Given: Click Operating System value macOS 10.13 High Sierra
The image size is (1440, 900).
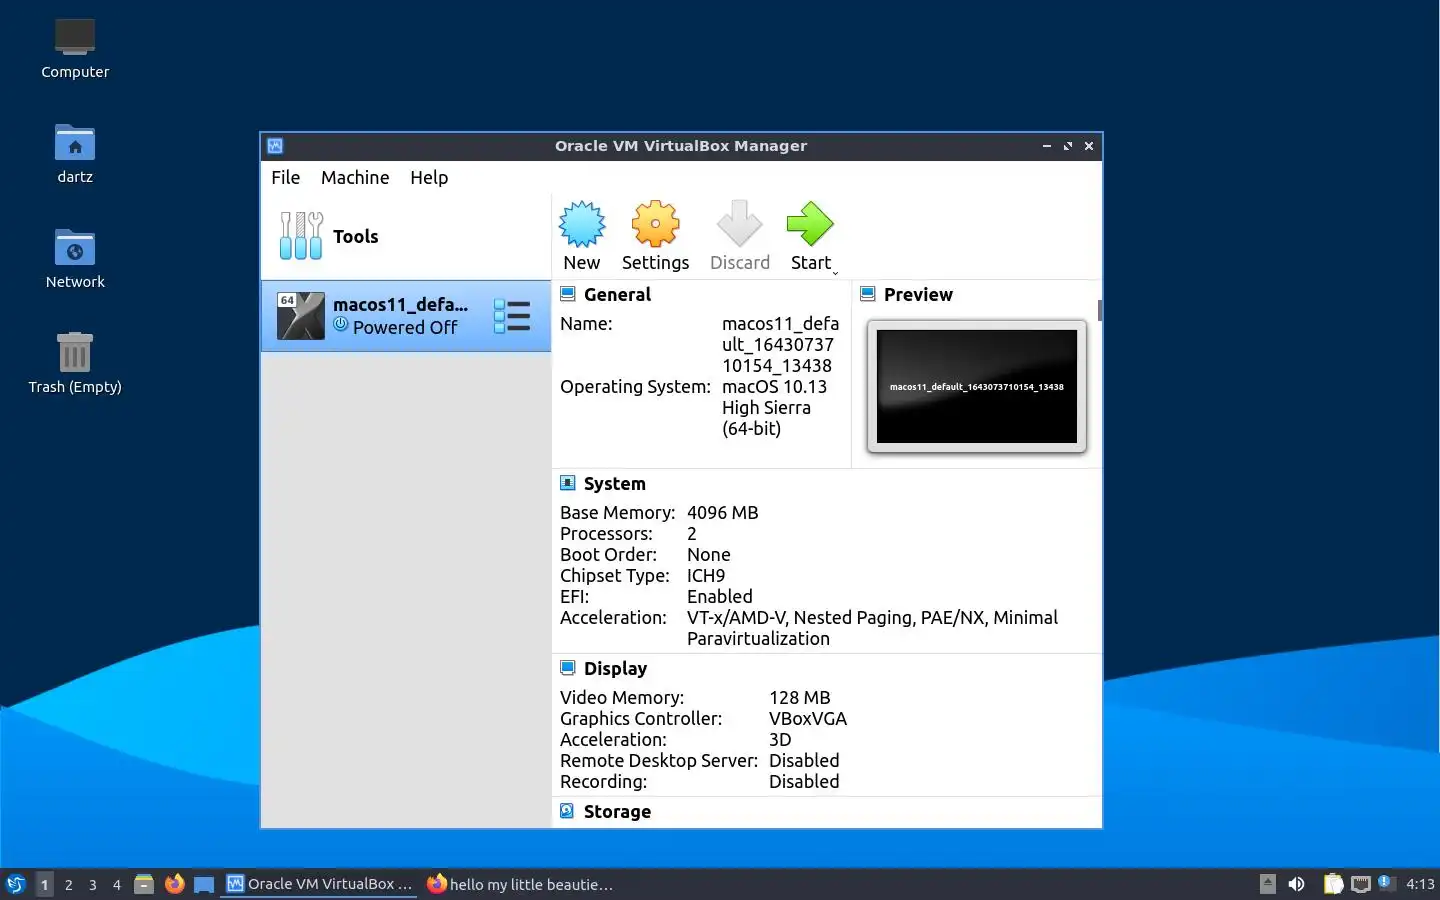Looking at the screenshot, I should [x=775, y=408].
